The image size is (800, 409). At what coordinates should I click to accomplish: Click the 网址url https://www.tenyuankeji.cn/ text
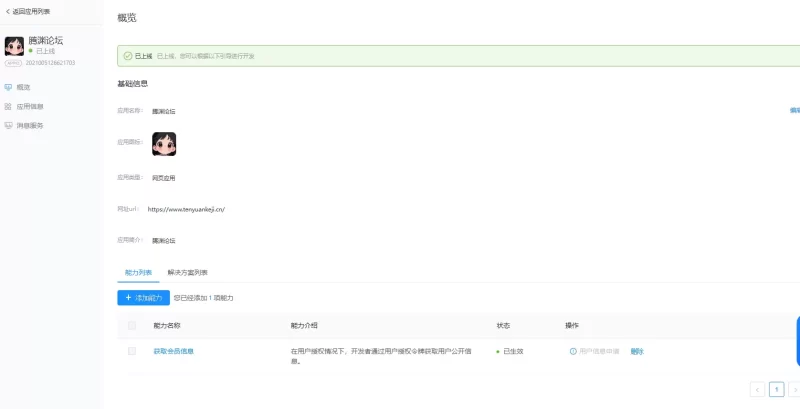[186, 209]
